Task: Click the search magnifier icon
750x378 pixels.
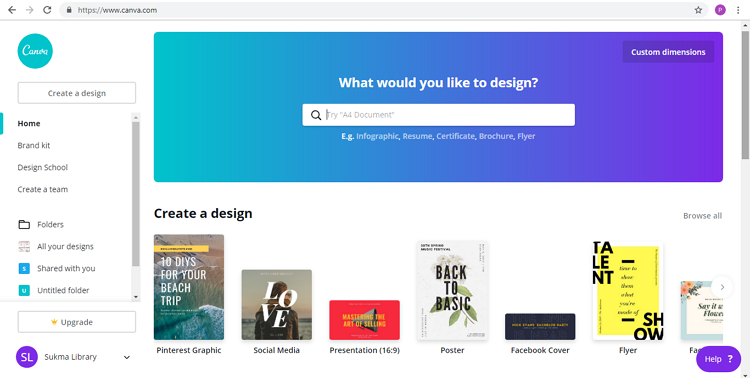Action: [x=316, y=115]
